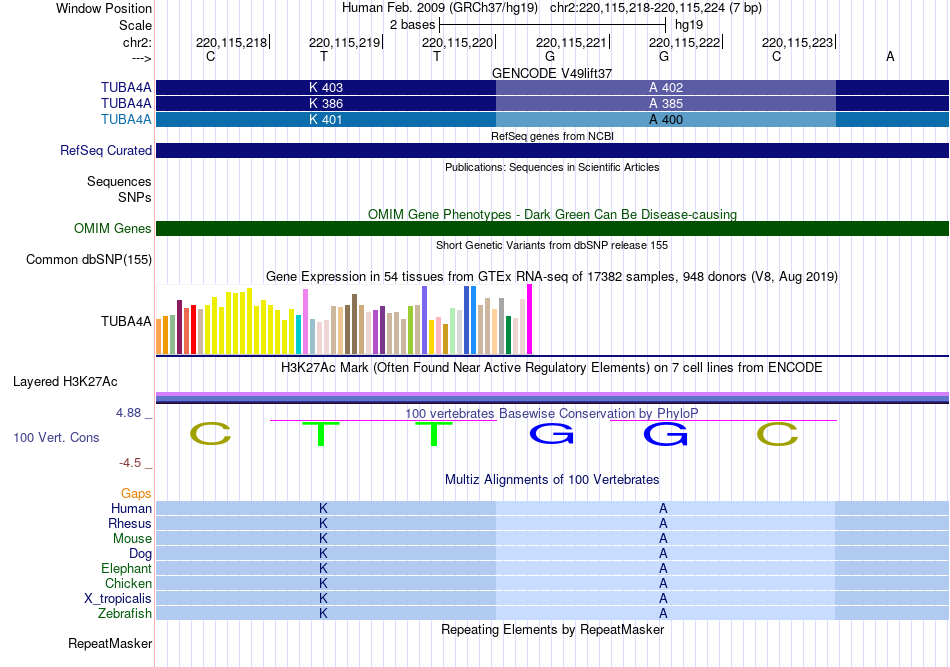Click the GTEx TUBA4A track label
This screenshot has width=950, height=667.
point(126,321)
